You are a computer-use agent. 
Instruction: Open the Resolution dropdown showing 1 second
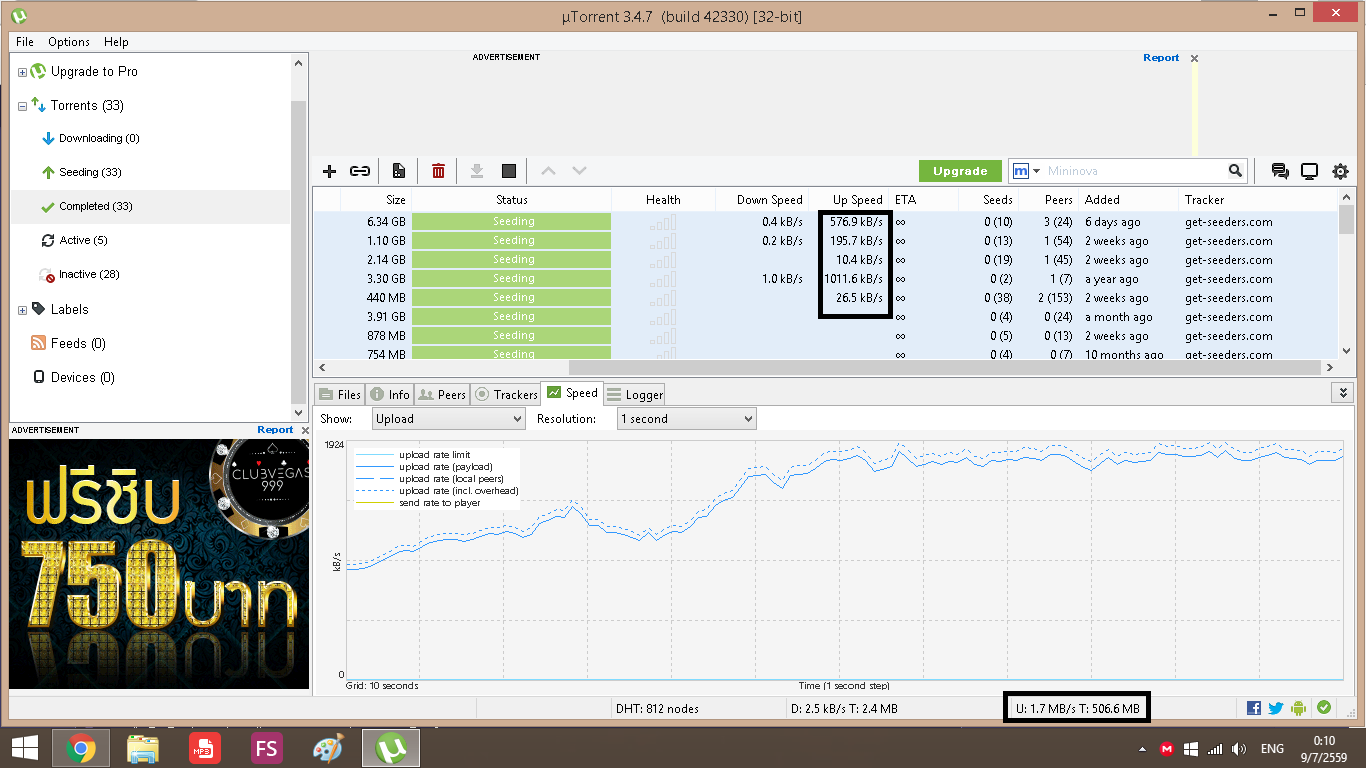coord(686,419)
